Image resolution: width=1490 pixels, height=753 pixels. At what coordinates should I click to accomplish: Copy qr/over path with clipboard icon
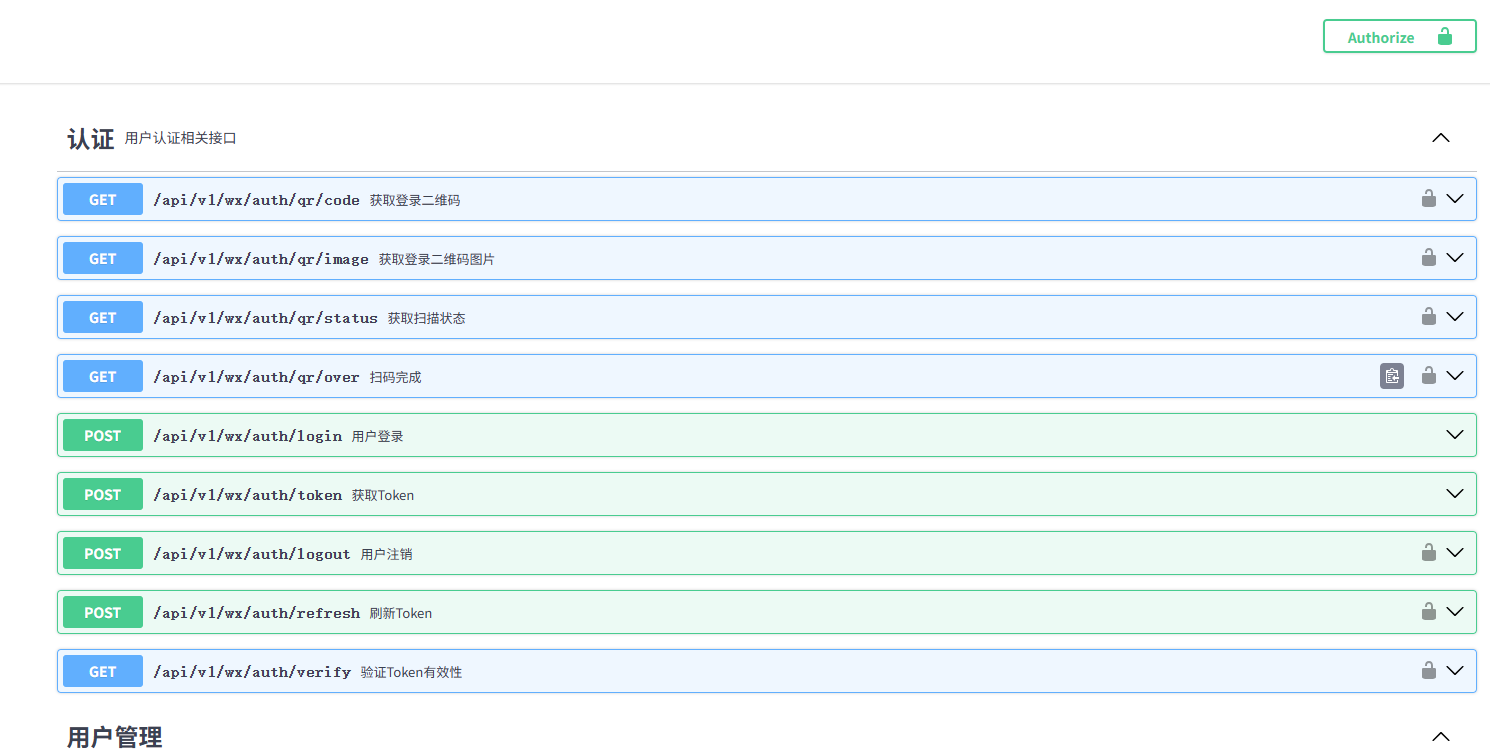pos(1392,376)
